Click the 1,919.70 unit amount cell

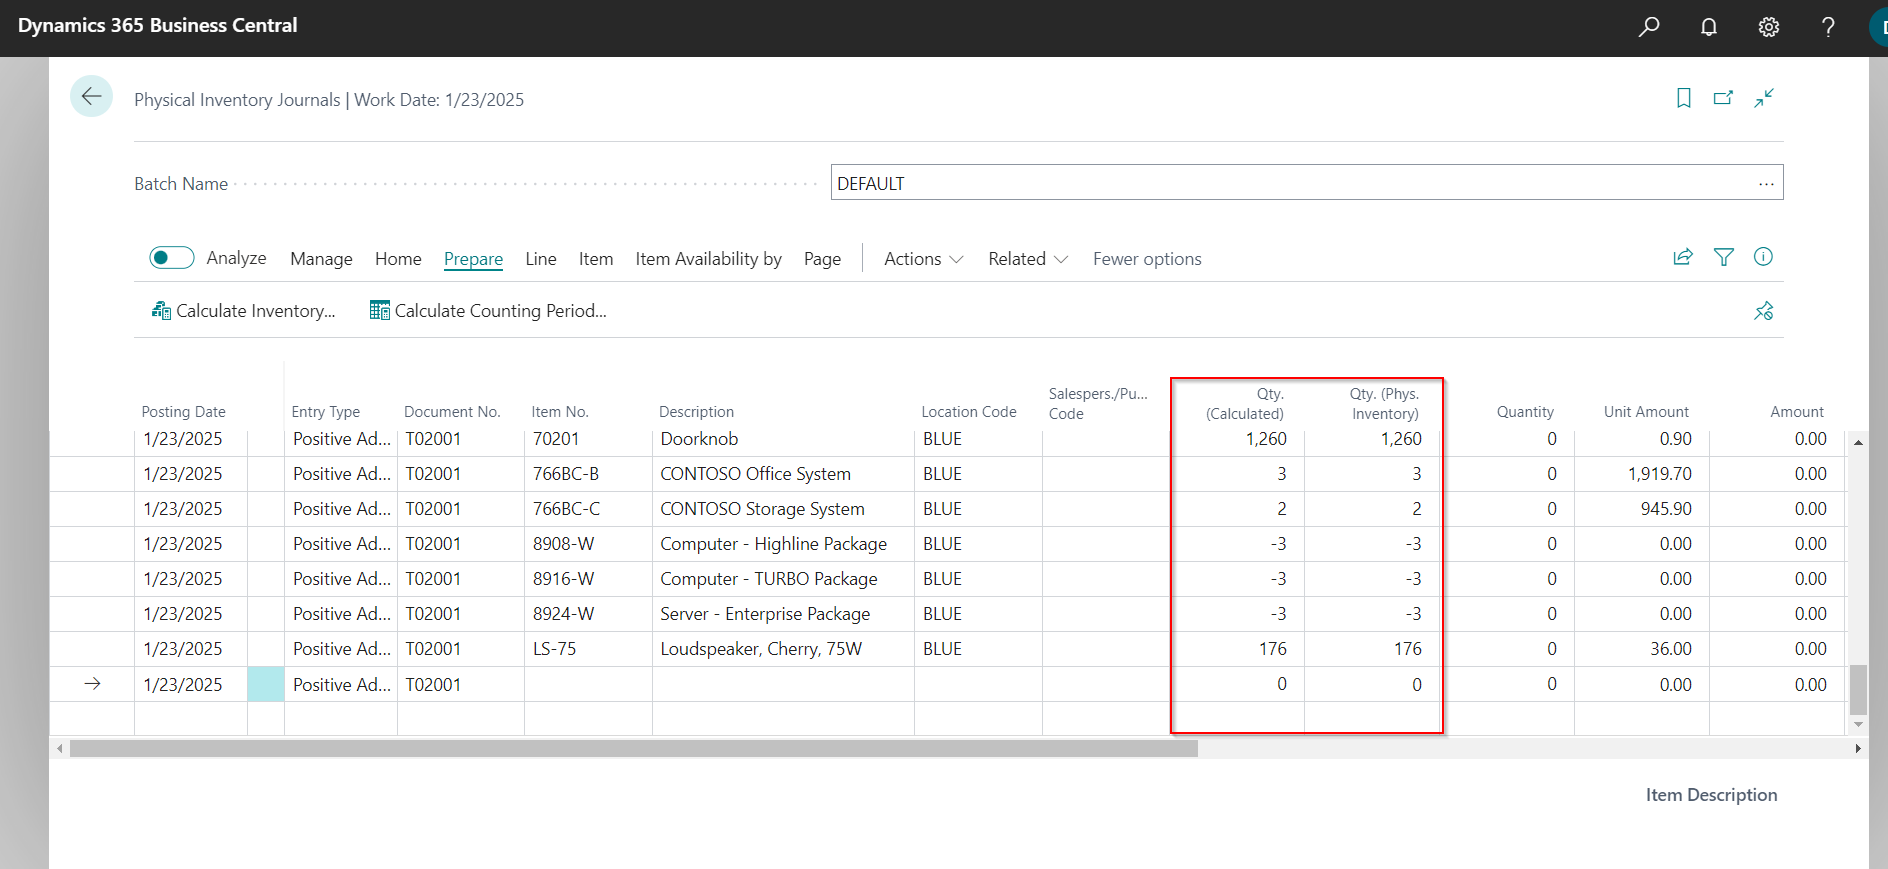[x=1642, y=474]
